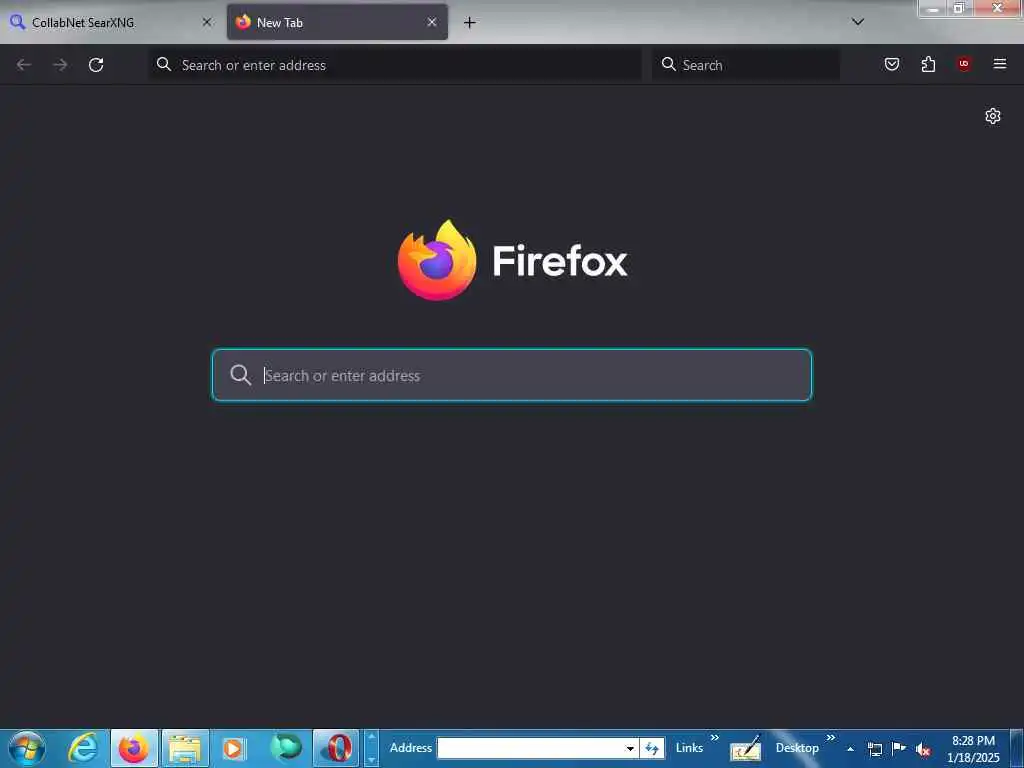Open new tab personalize gear settings

(x=993, y=116)
